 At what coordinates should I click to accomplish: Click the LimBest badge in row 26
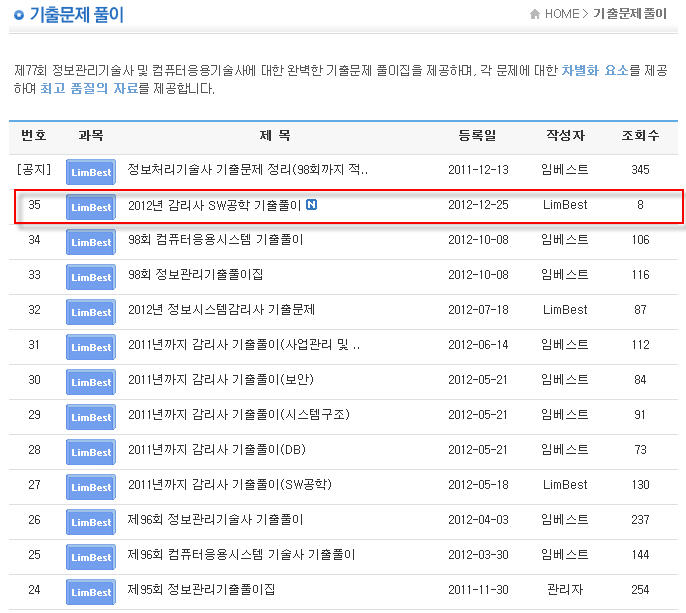[91, 522]
